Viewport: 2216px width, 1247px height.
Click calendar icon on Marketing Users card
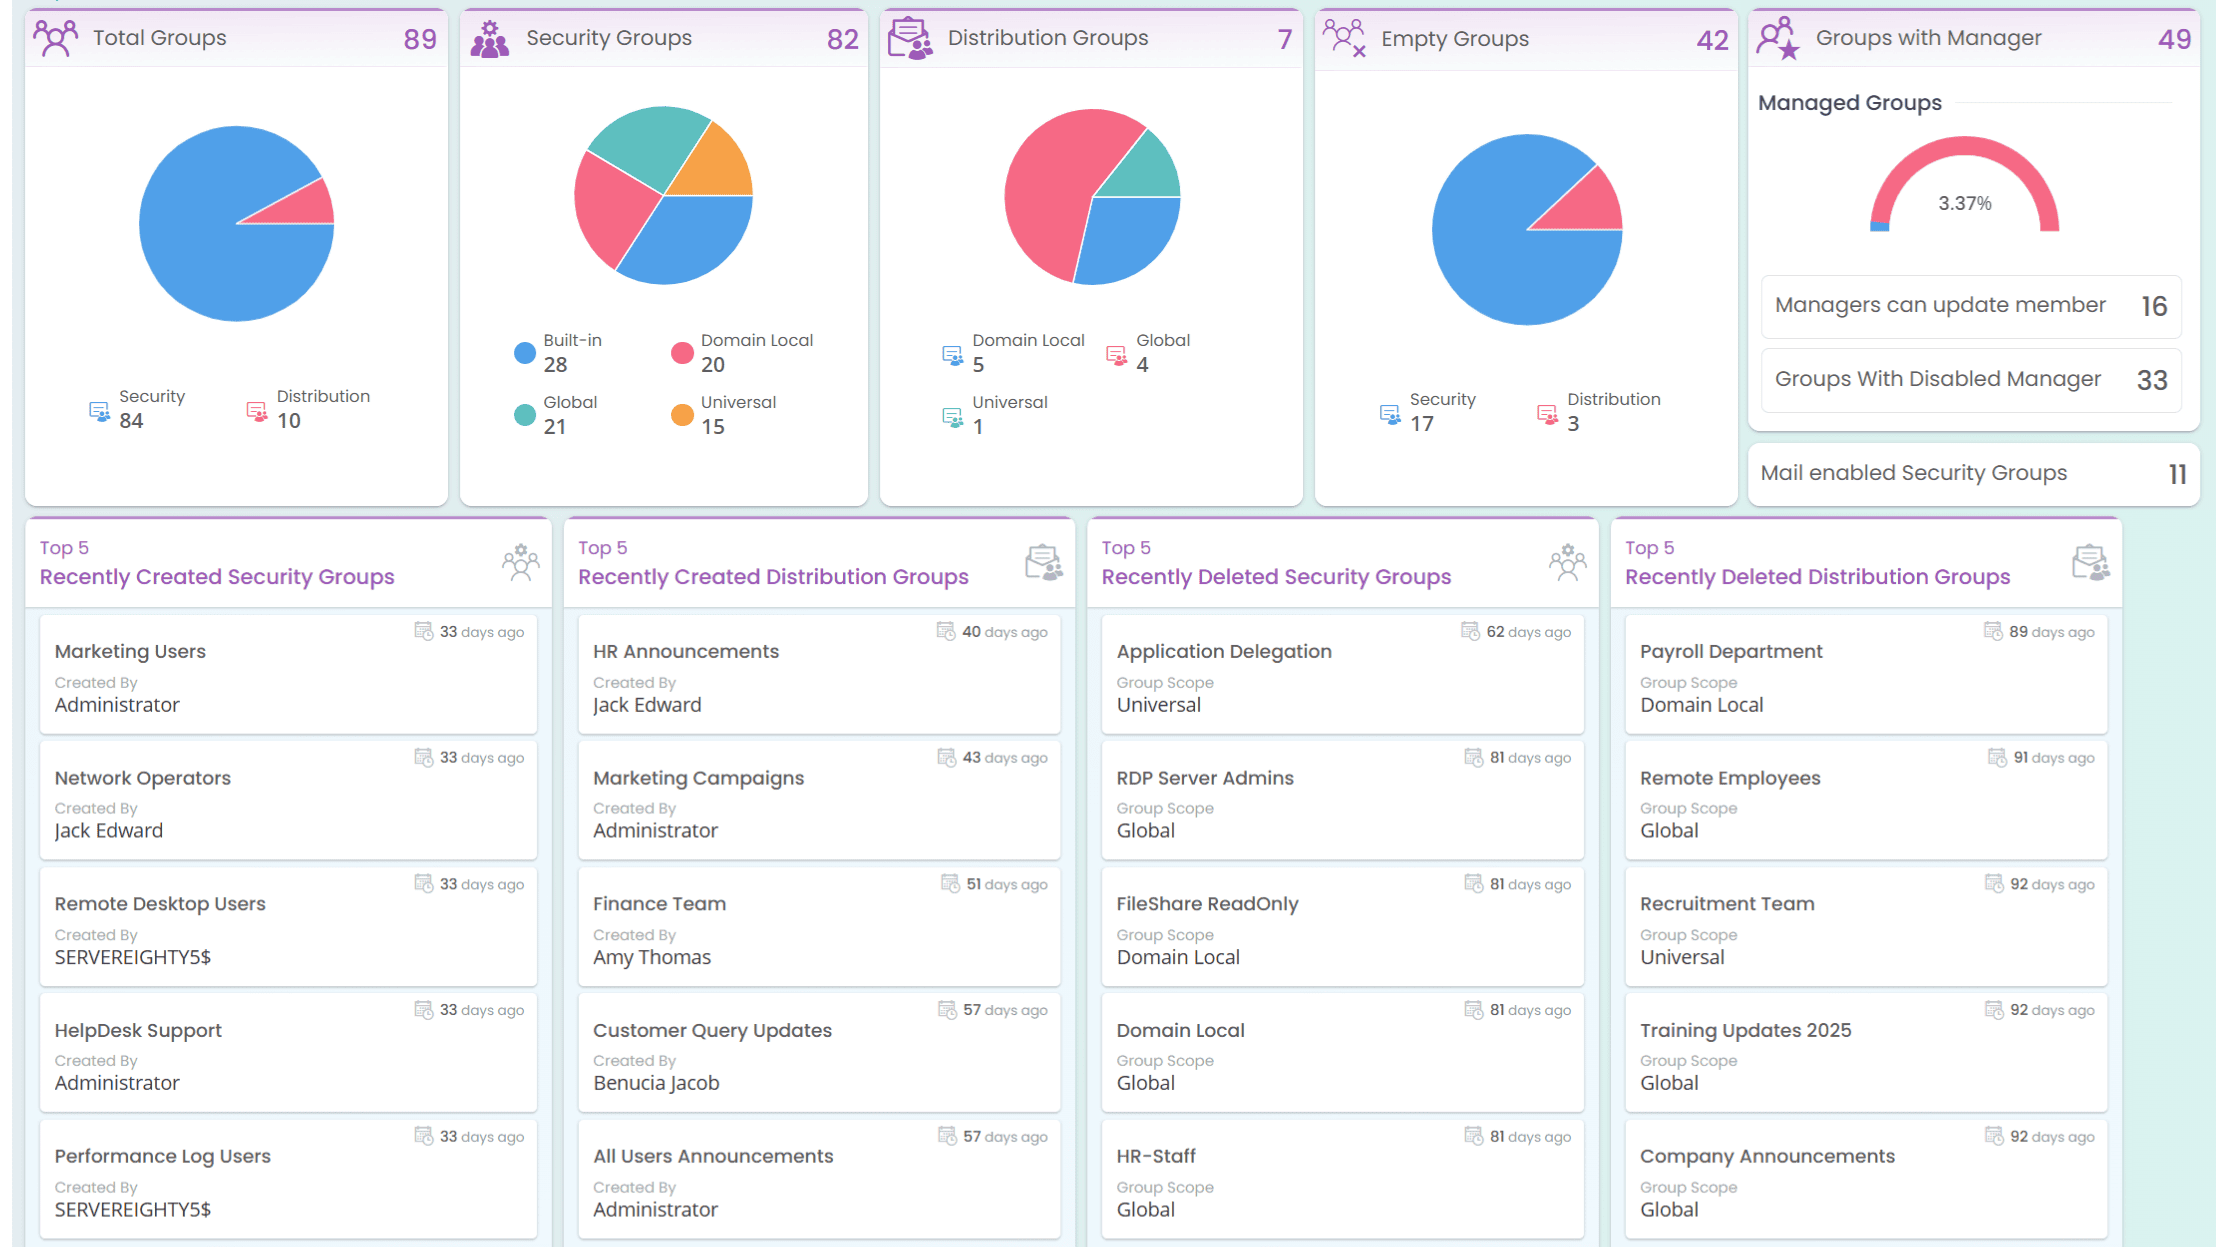click(x=424, y=631)
